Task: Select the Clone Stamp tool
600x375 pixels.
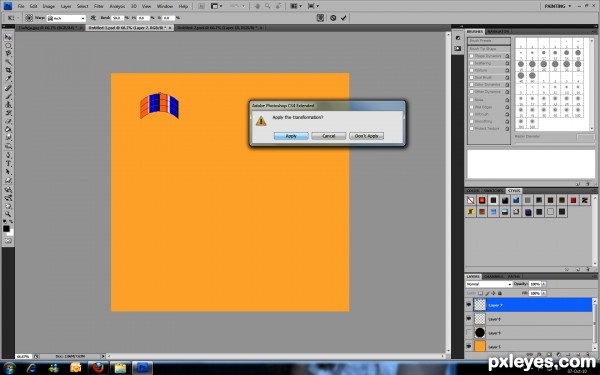Action: pyautogui.click(x=8, y=104)
